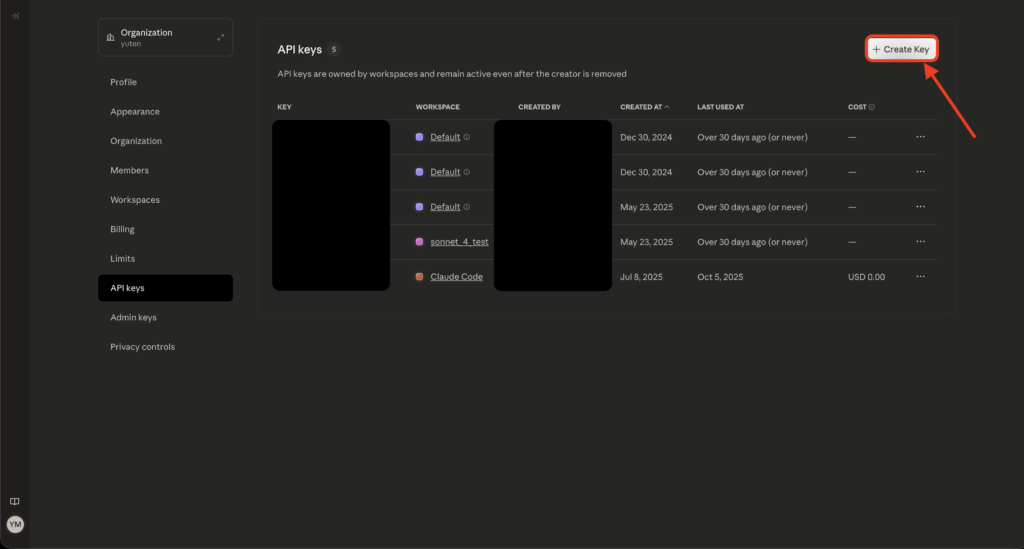Screen dimensions: 1024x549
Task: Open the Claude Code workspace link
Action: tap(456, 277)
